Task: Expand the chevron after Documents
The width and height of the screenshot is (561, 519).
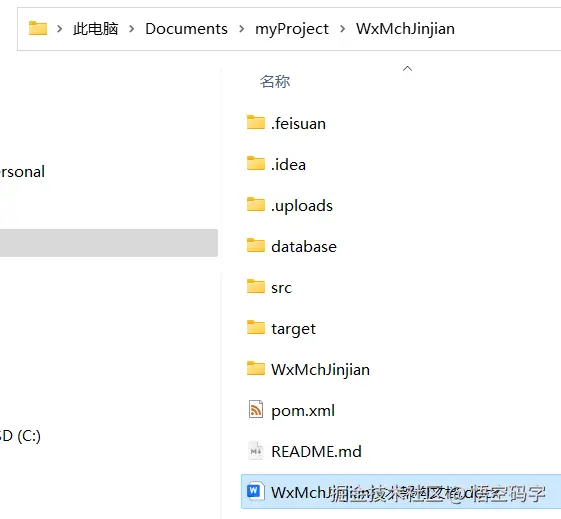Action: [x=242, y=29]
